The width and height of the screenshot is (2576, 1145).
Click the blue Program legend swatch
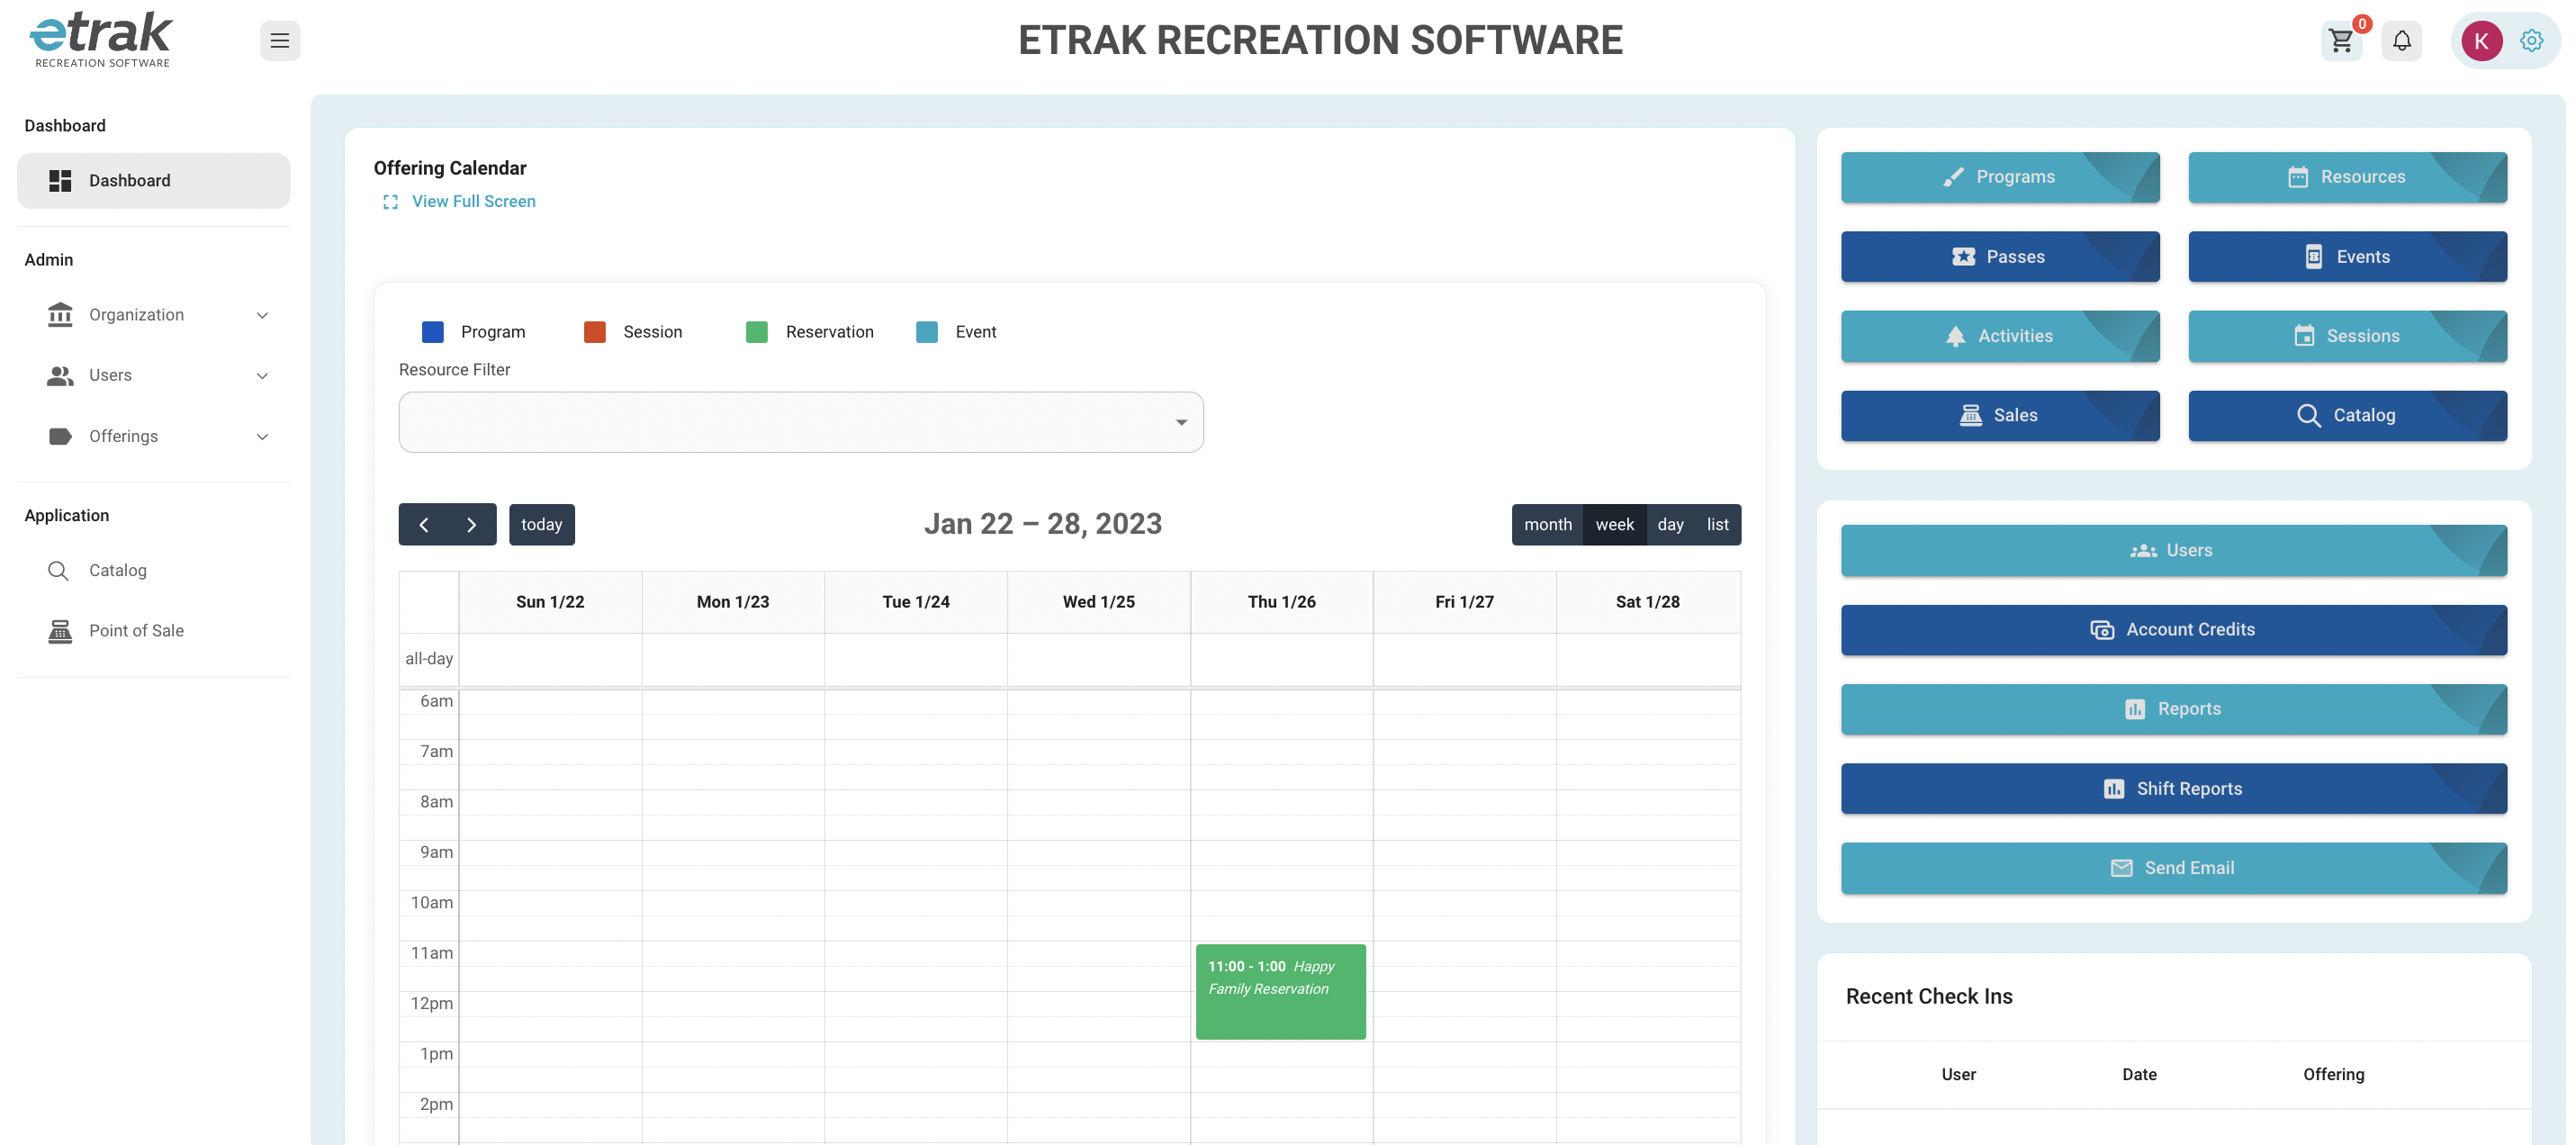coord(432,332)
